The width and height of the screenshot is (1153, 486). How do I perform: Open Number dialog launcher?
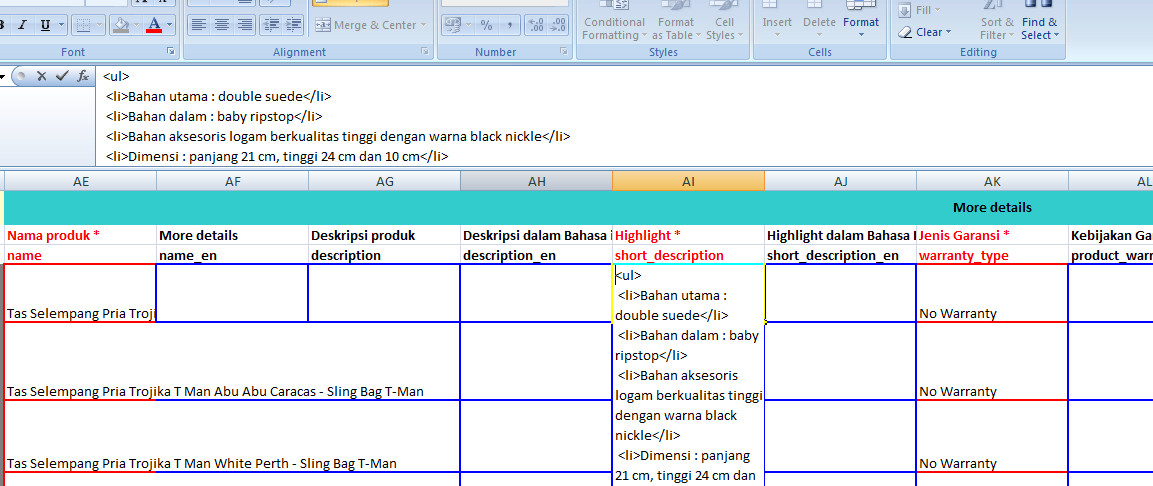tap(563, 51)
